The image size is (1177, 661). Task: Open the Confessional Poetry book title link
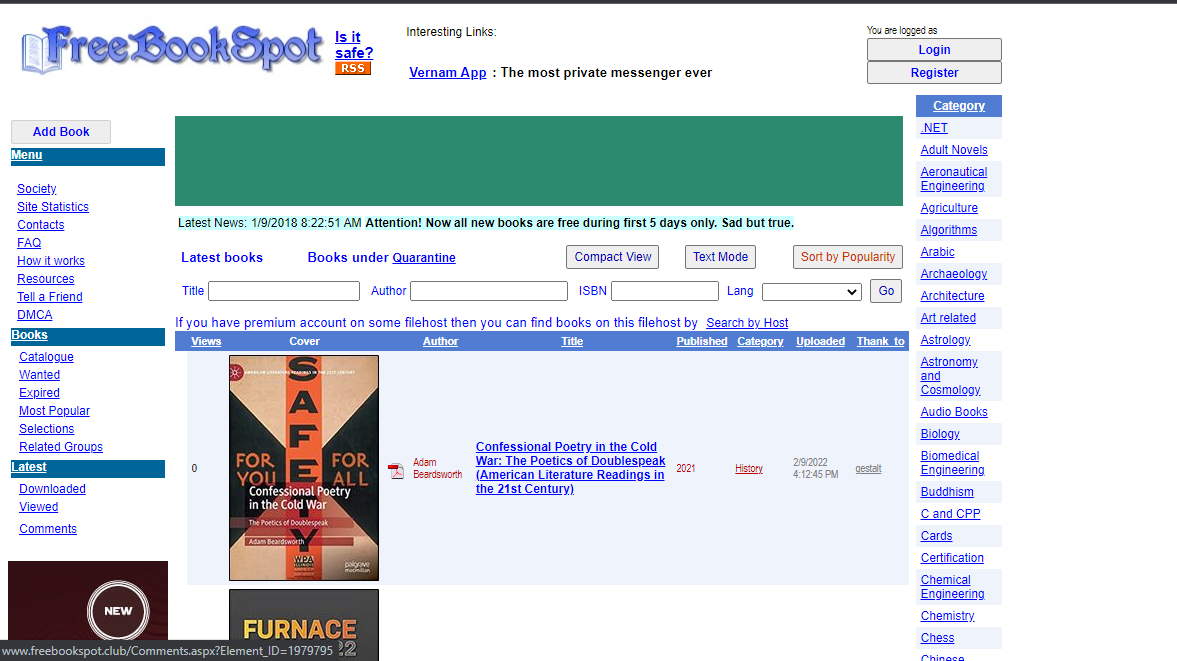(x=570, y=468)
